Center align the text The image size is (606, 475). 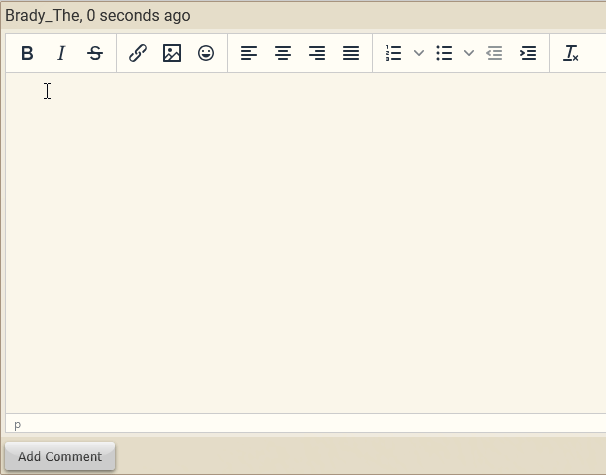click(x=283, y=54)
